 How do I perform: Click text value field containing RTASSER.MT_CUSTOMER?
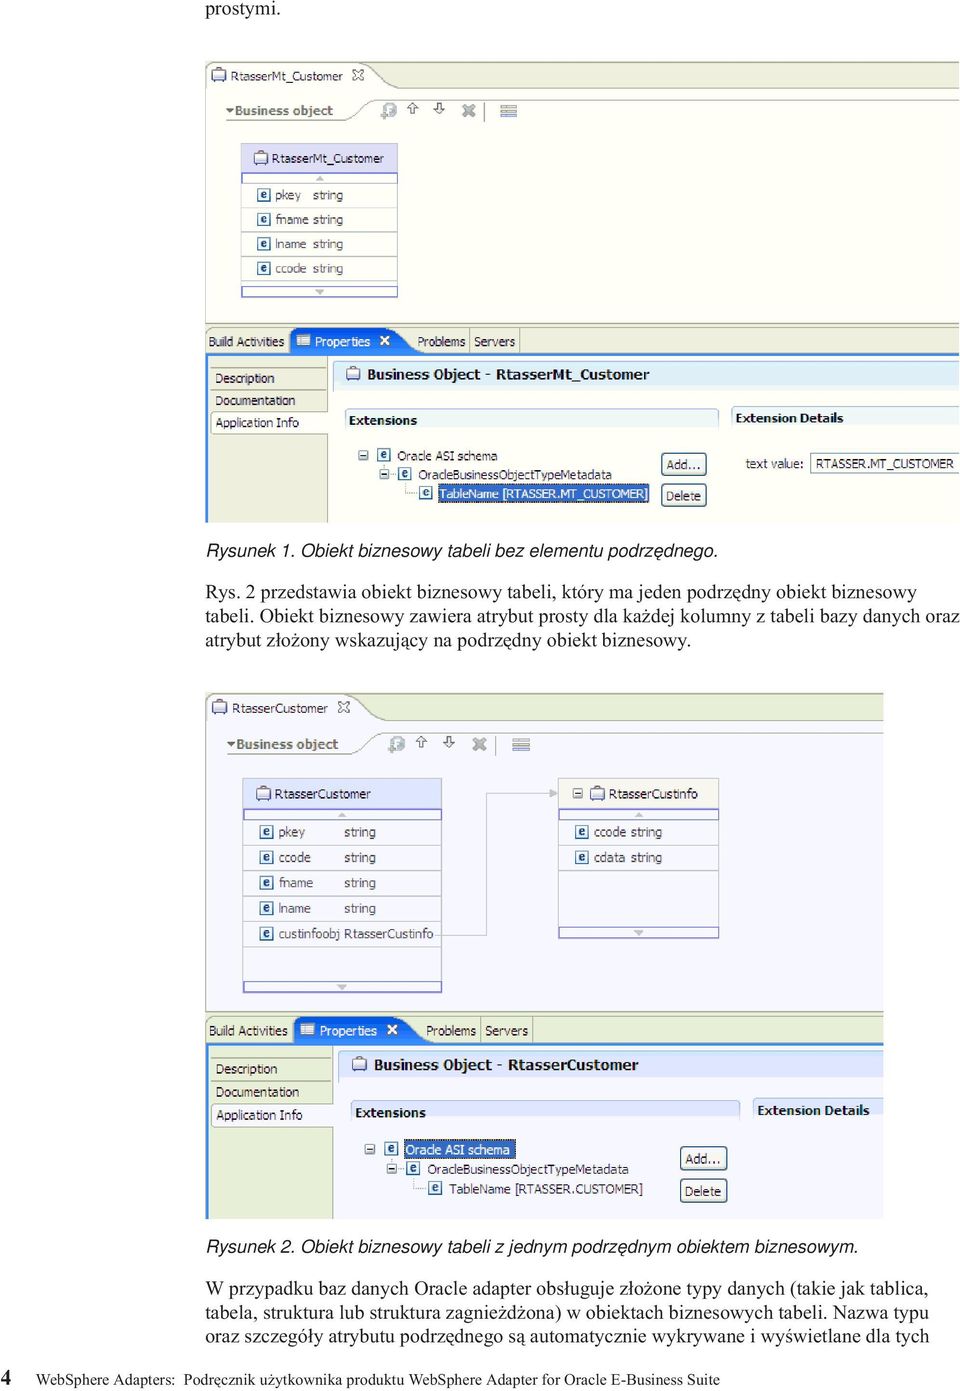[884, 464]
